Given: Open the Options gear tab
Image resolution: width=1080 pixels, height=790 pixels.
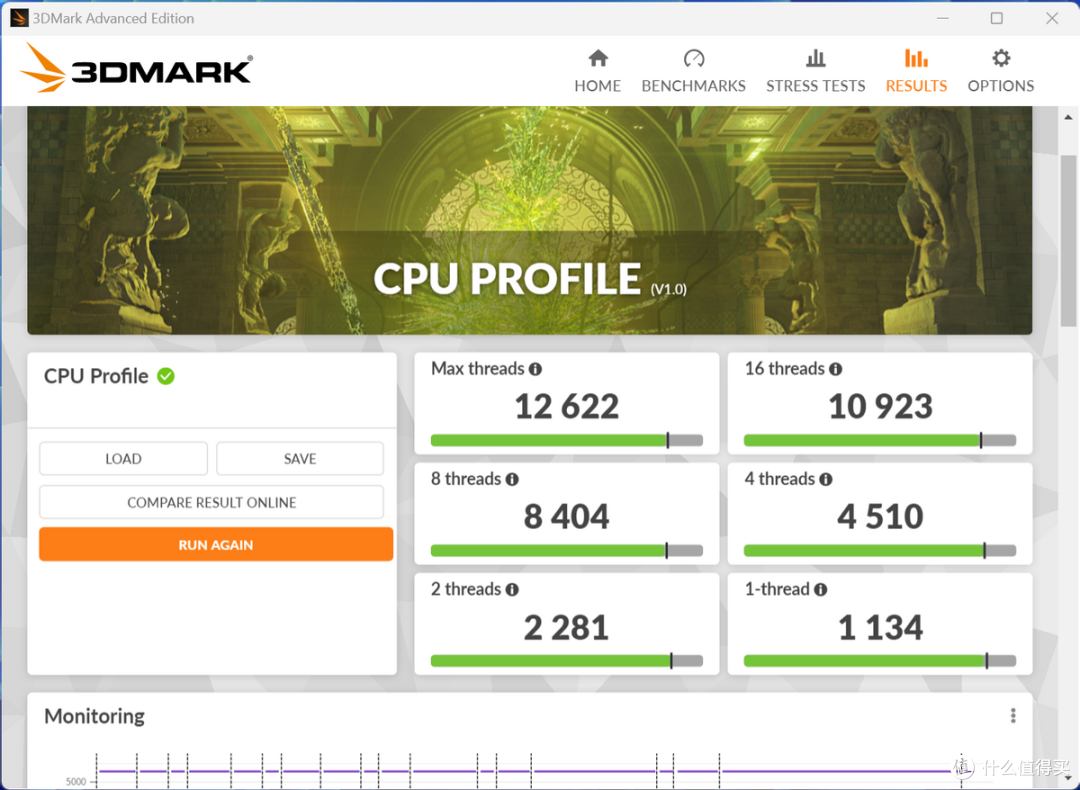Looking at the screenshot, I should click(x=1000, y=71).
